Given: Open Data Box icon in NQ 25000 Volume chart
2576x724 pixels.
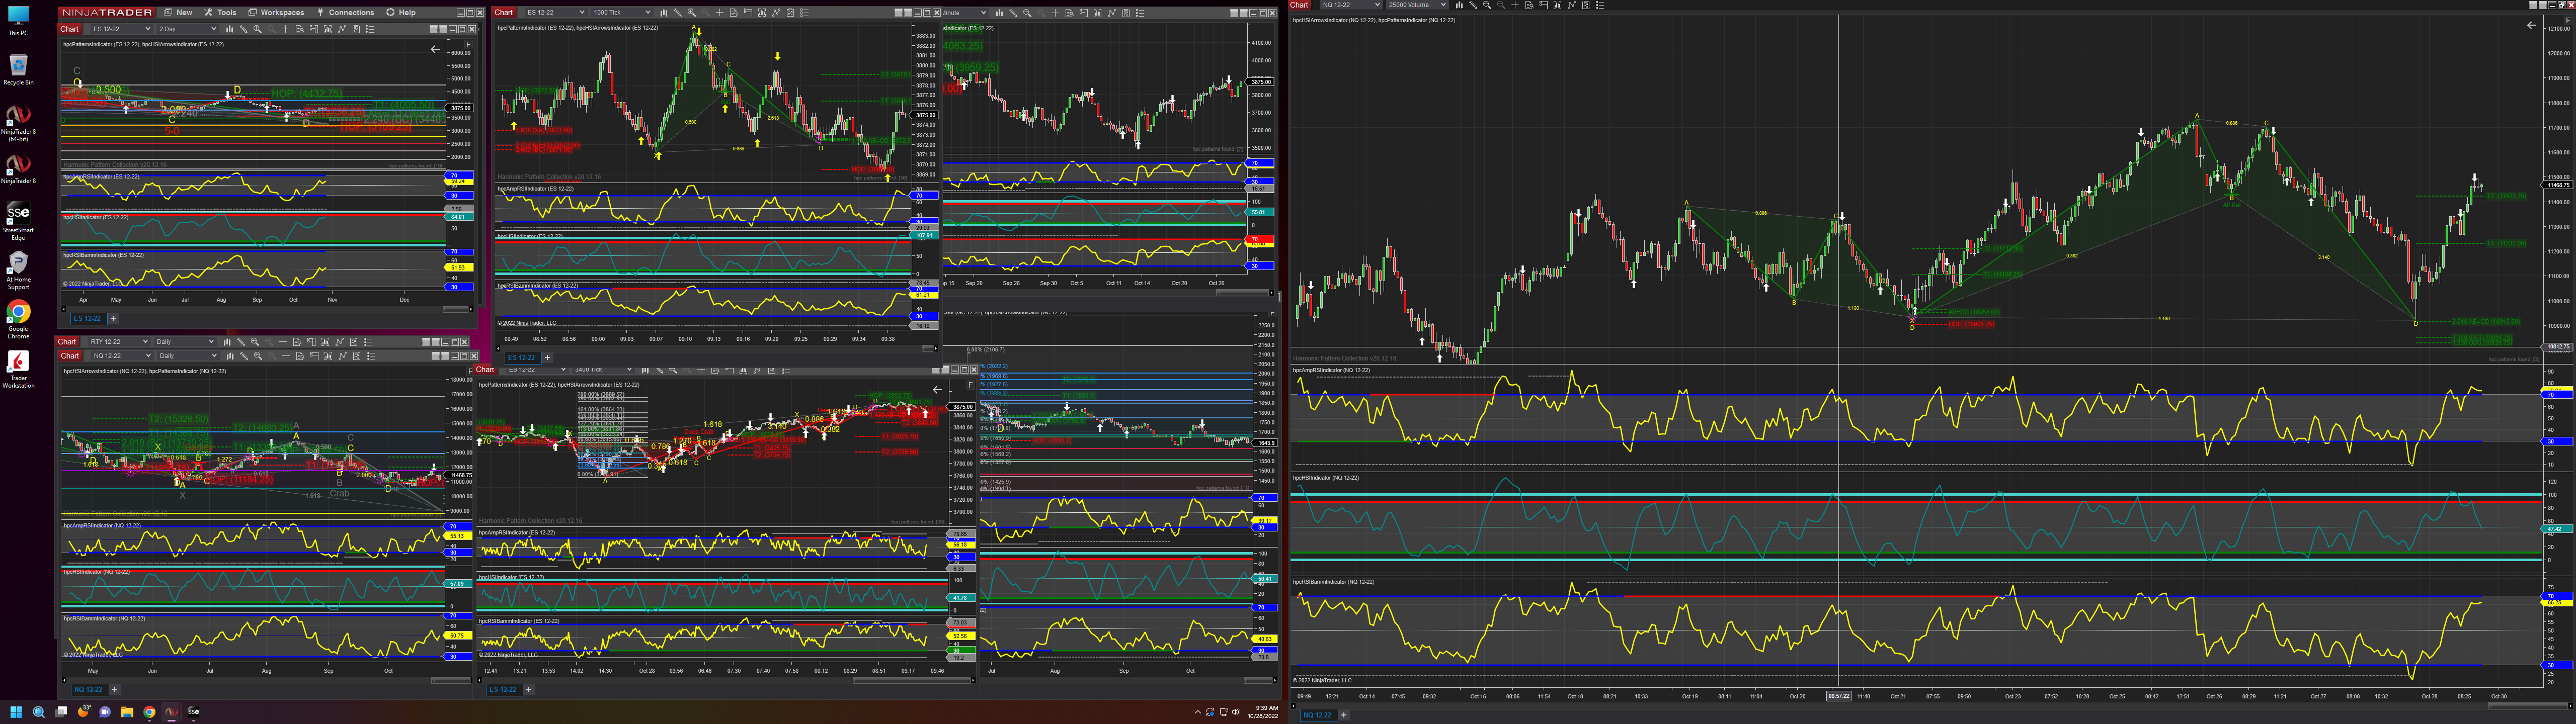Looking at the screenshot, I should [x=1529, y=5].
